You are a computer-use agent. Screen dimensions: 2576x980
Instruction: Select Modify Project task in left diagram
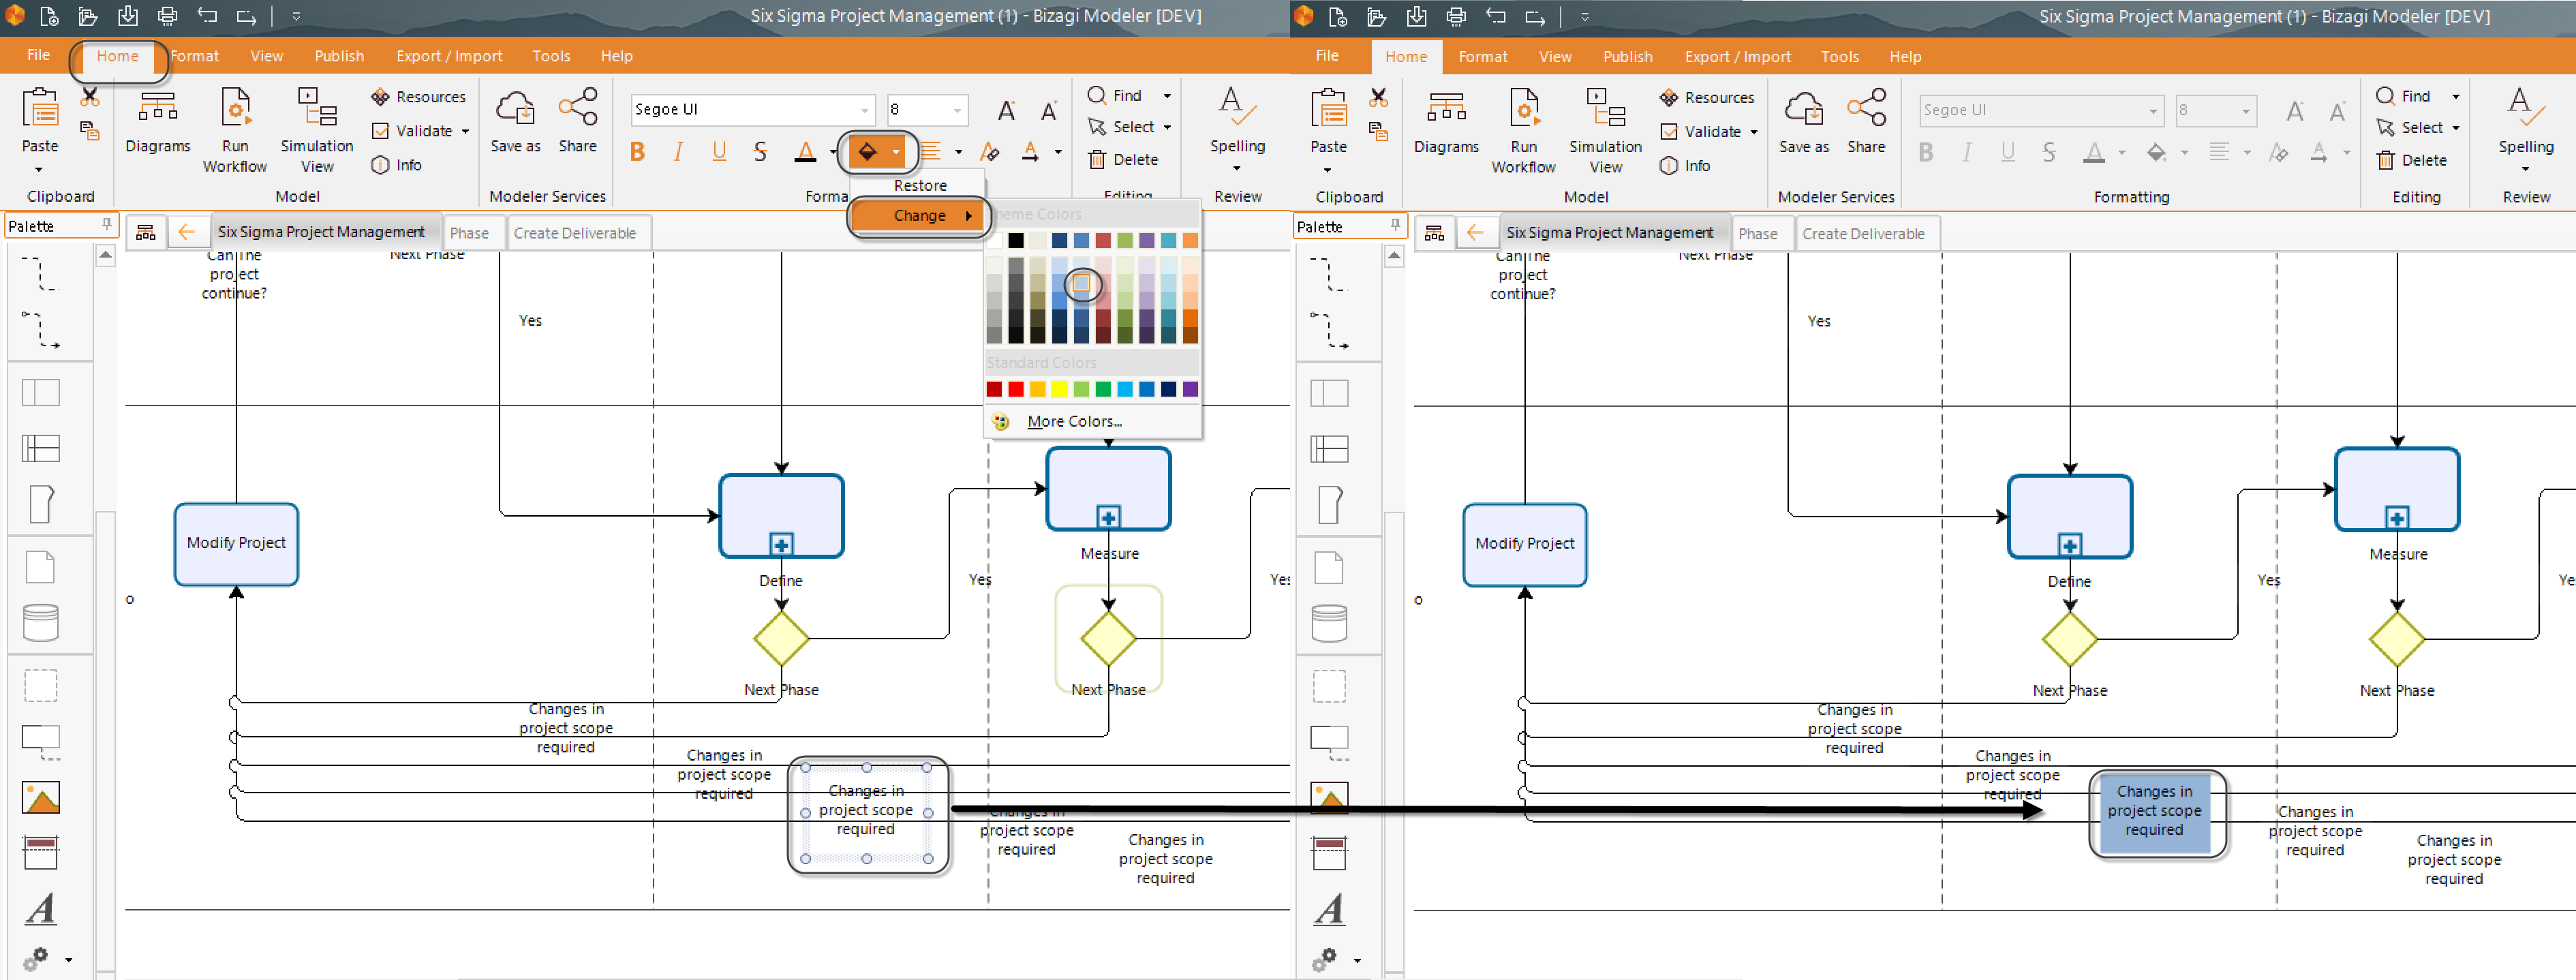coord(236,544)
